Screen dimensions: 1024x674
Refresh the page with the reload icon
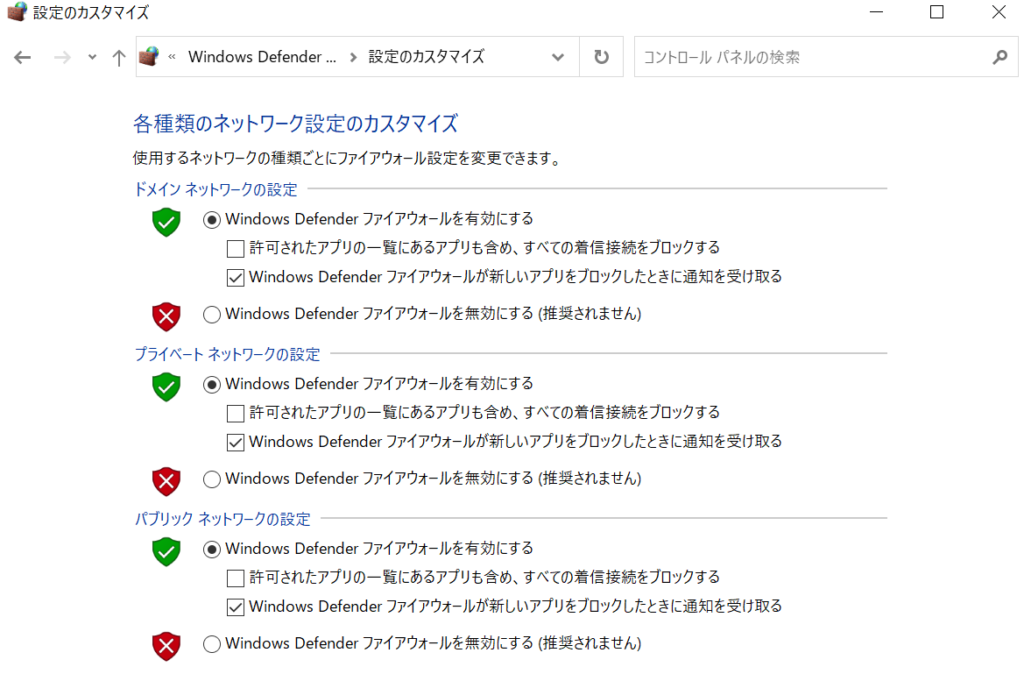pyautogui.click(x=601, y=57)
